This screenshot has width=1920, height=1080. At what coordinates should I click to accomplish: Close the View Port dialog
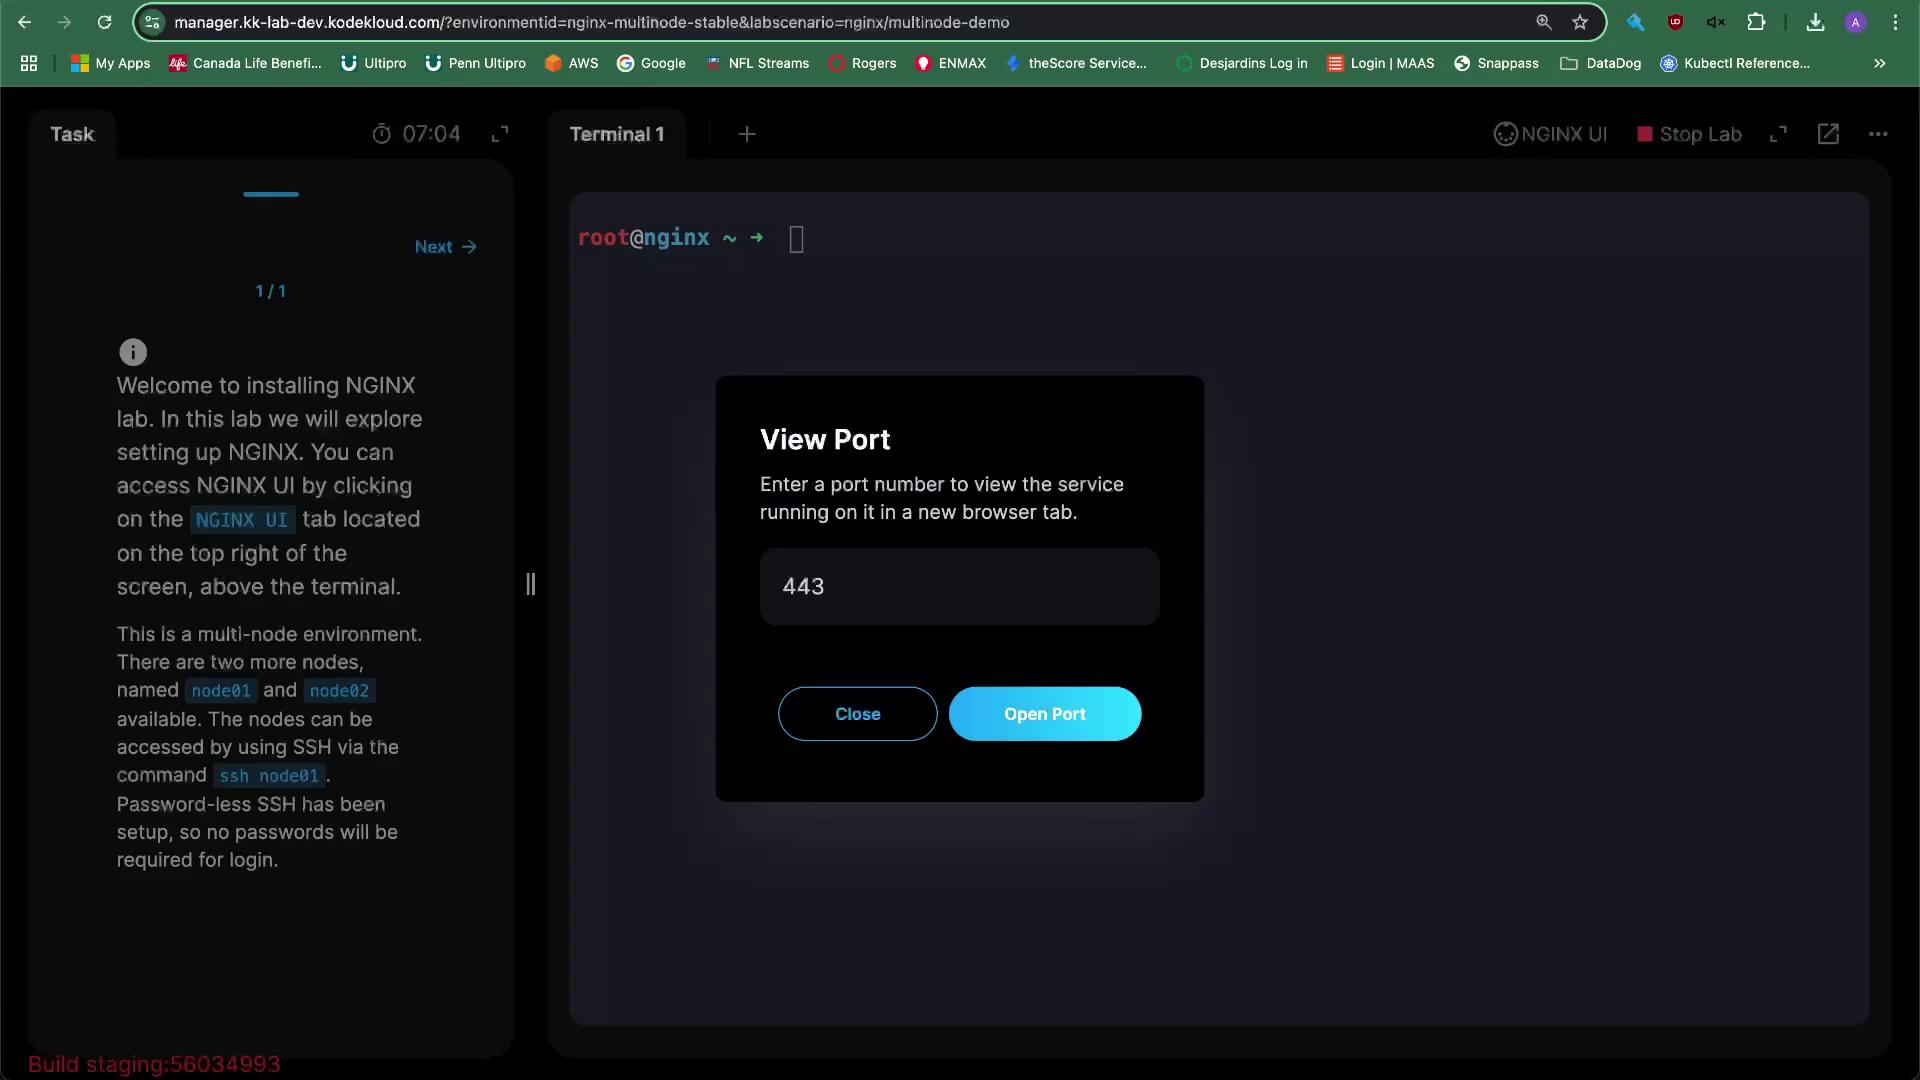pyautogui.click(x=857, y=714)
